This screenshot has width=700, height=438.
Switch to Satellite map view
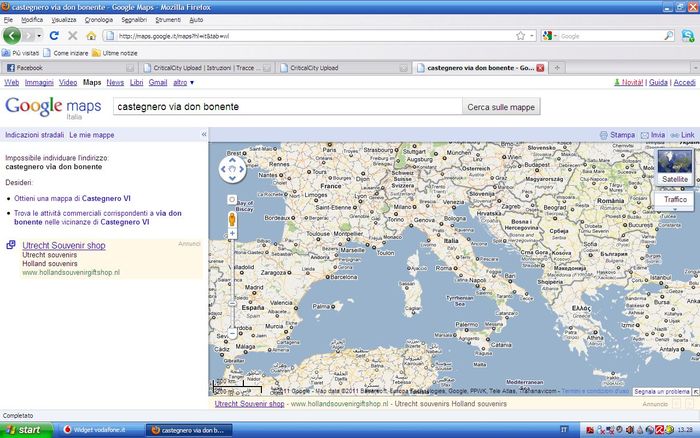(675, 167)
